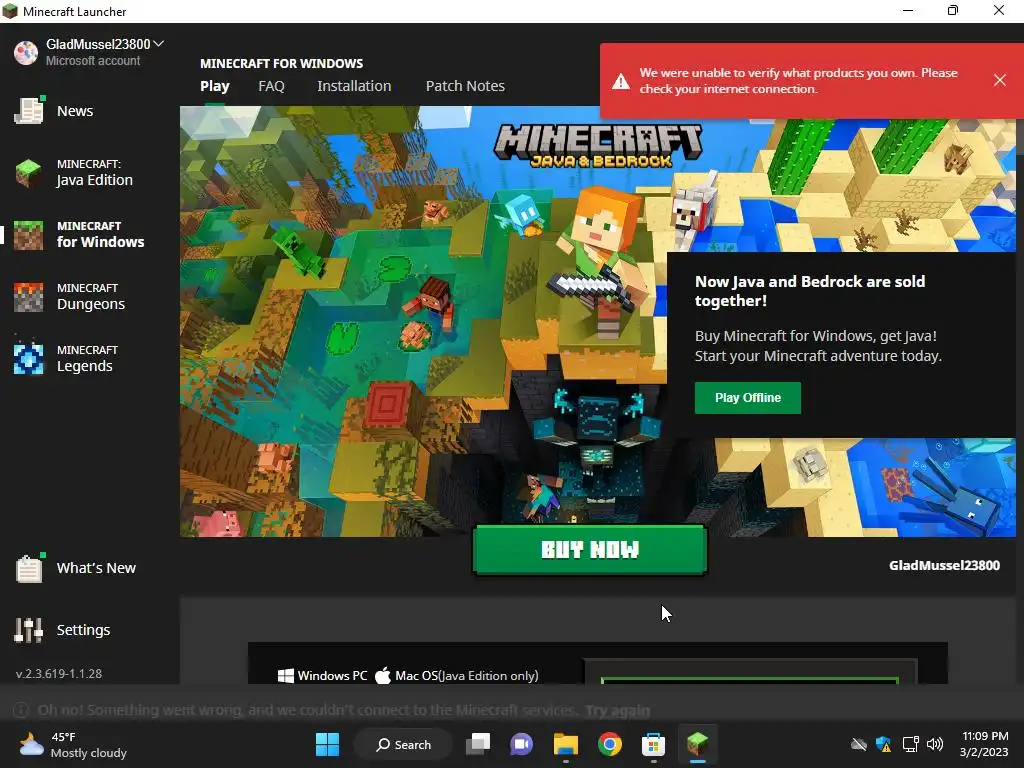Select Minecraft Java Edition grass block icon
Screen dimensions: 1024x768
(x=29, y=173)
